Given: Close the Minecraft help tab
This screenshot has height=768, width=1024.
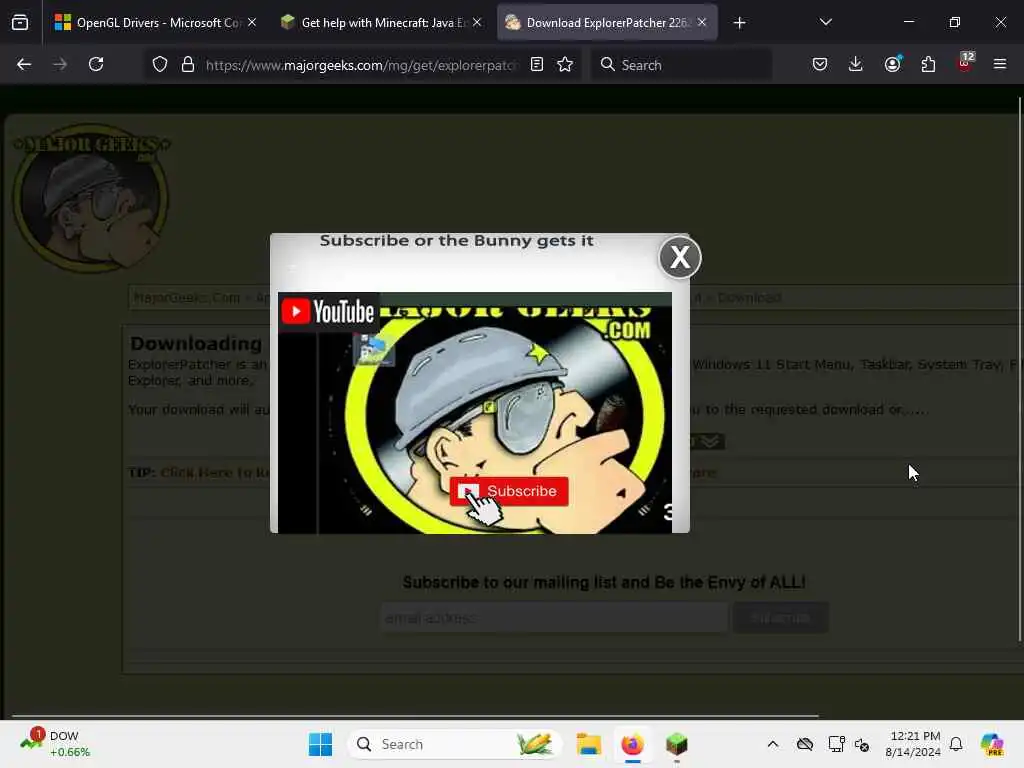Looking at the screenshot, I should coord(477,22).
